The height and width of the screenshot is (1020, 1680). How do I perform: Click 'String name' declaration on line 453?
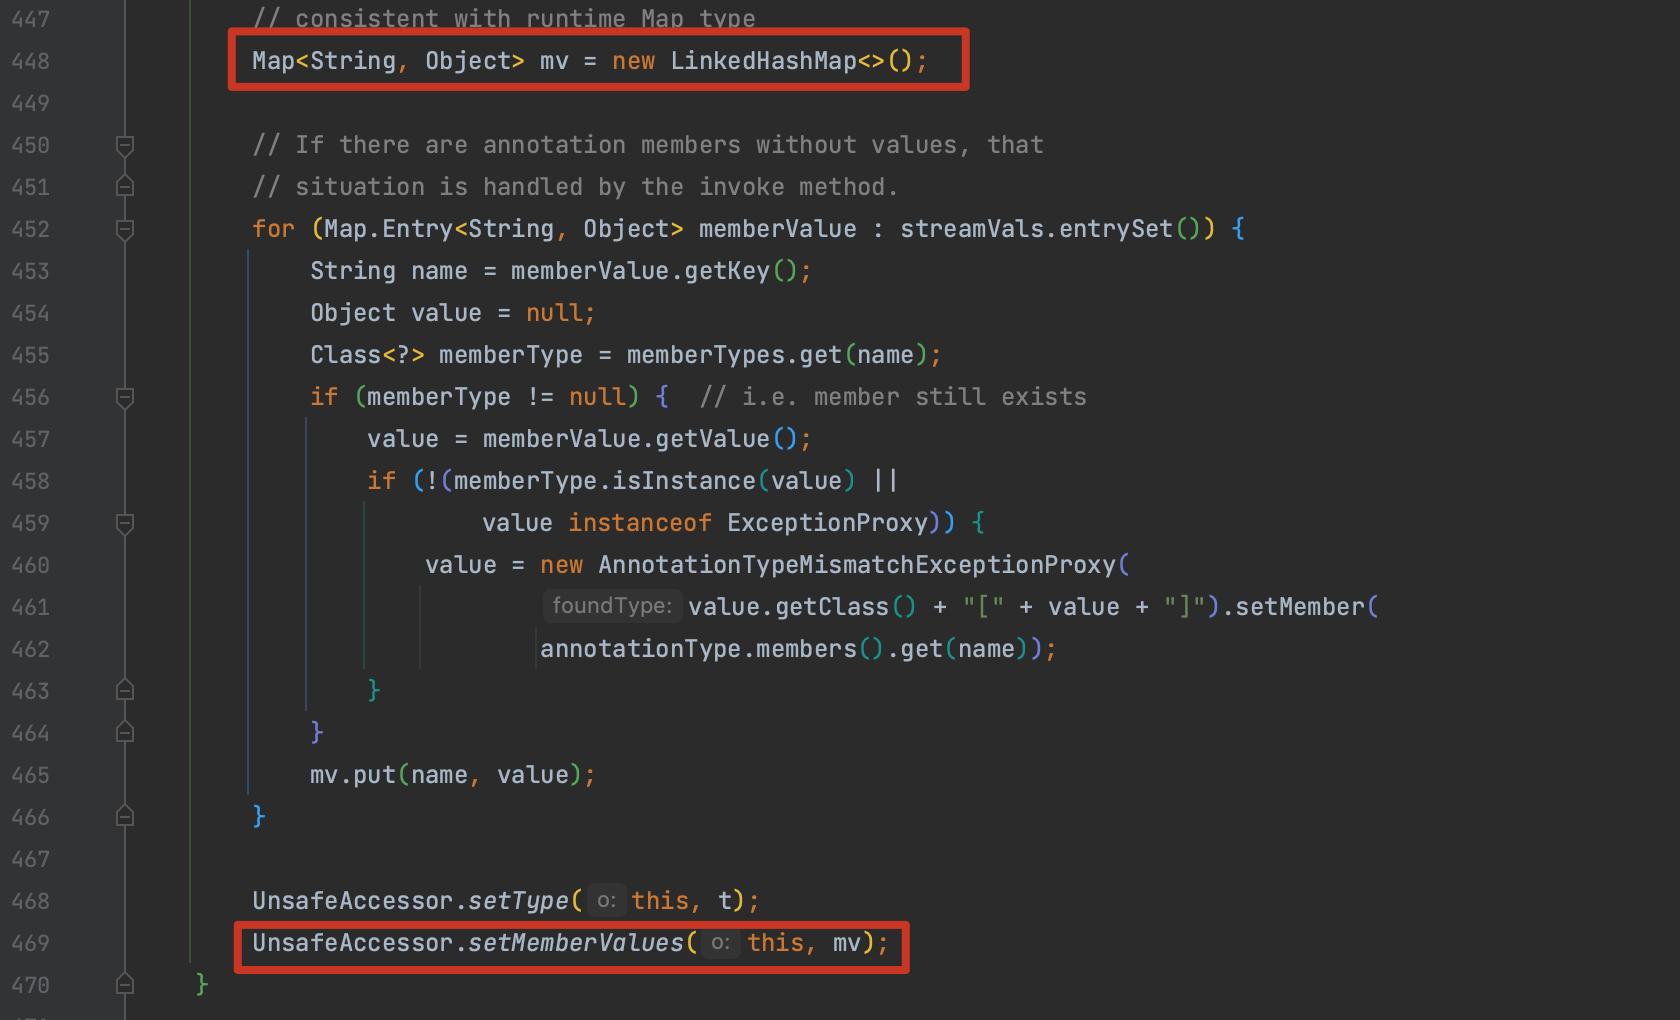pyautogui.click(x=389, y=271)
